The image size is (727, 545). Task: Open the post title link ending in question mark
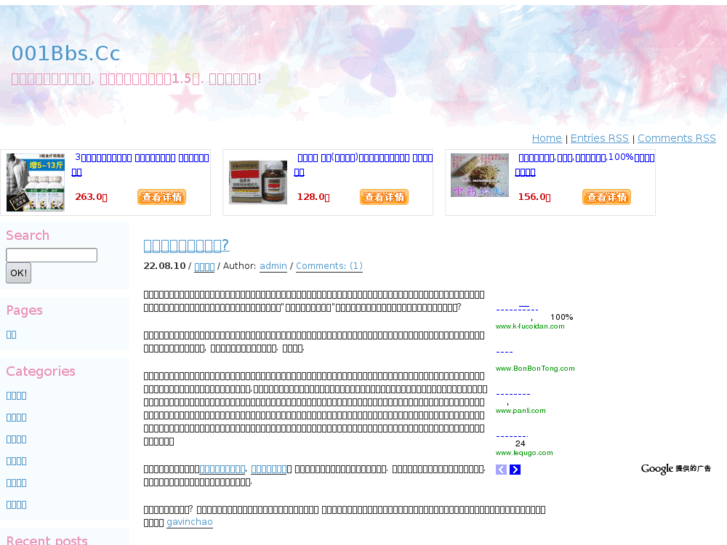[x=186, y=245]
